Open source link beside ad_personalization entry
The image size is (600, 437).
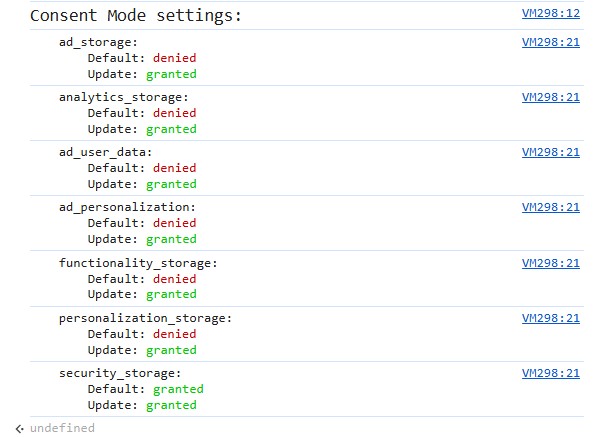pos(550,207)
